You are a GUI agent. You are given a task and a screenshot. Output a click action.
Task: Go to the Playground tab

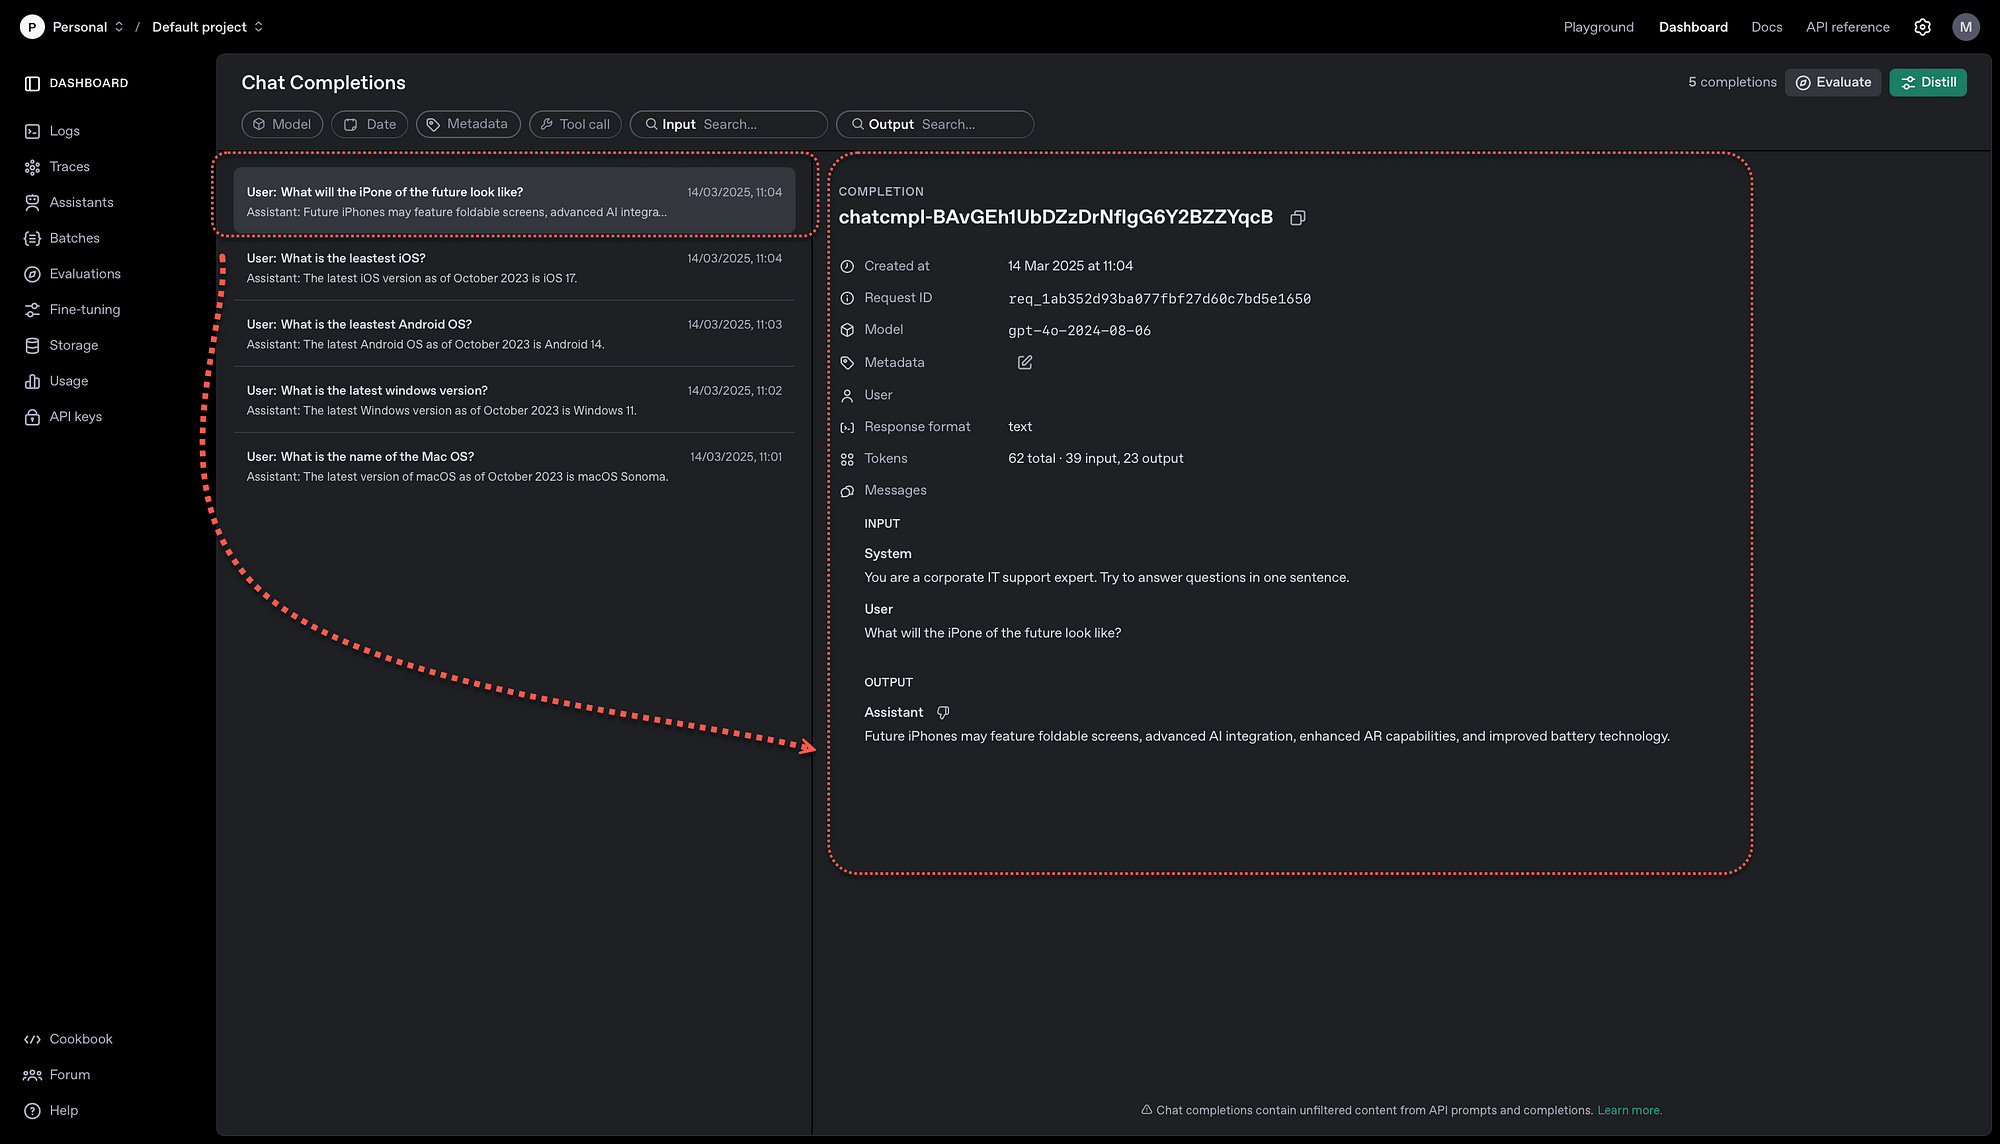(1599, 27)
